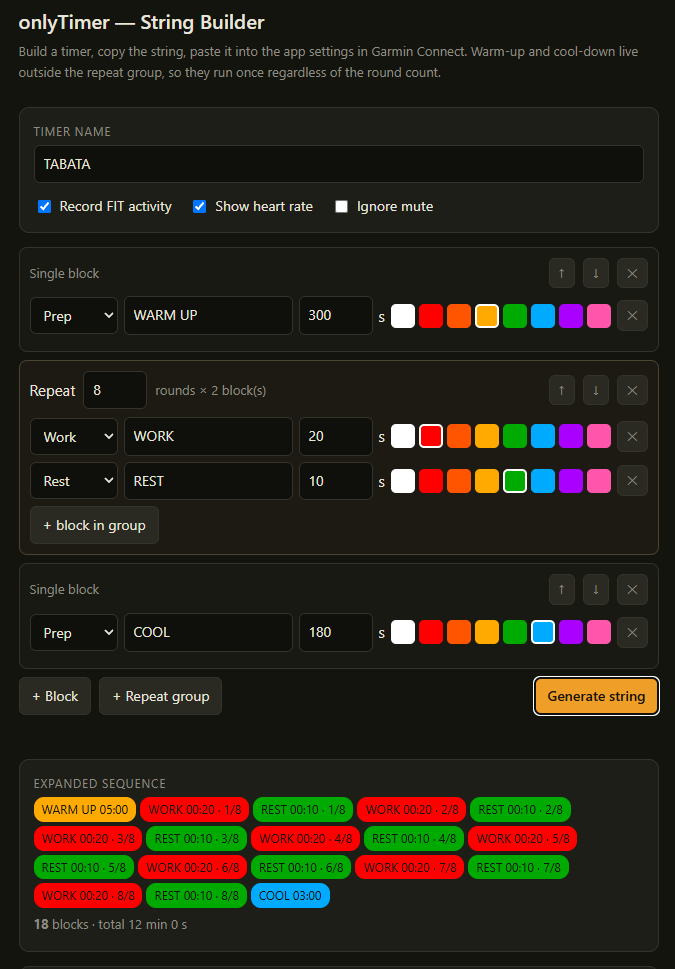Screen dimensions: 675x969
Task: Edit the REST label field
Action: click(208, 481)
